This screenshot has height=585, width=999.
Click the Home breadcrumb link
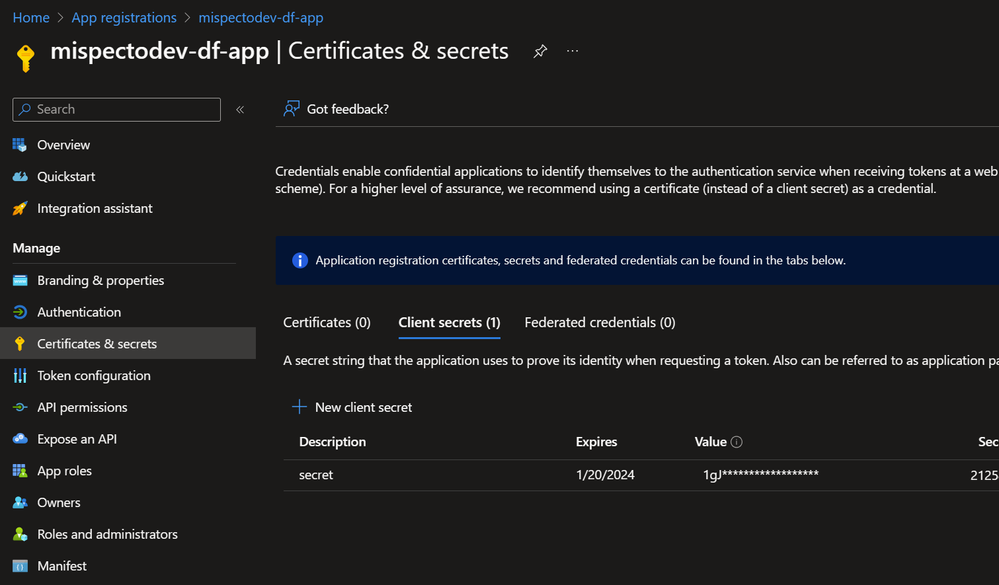[31, 18]
